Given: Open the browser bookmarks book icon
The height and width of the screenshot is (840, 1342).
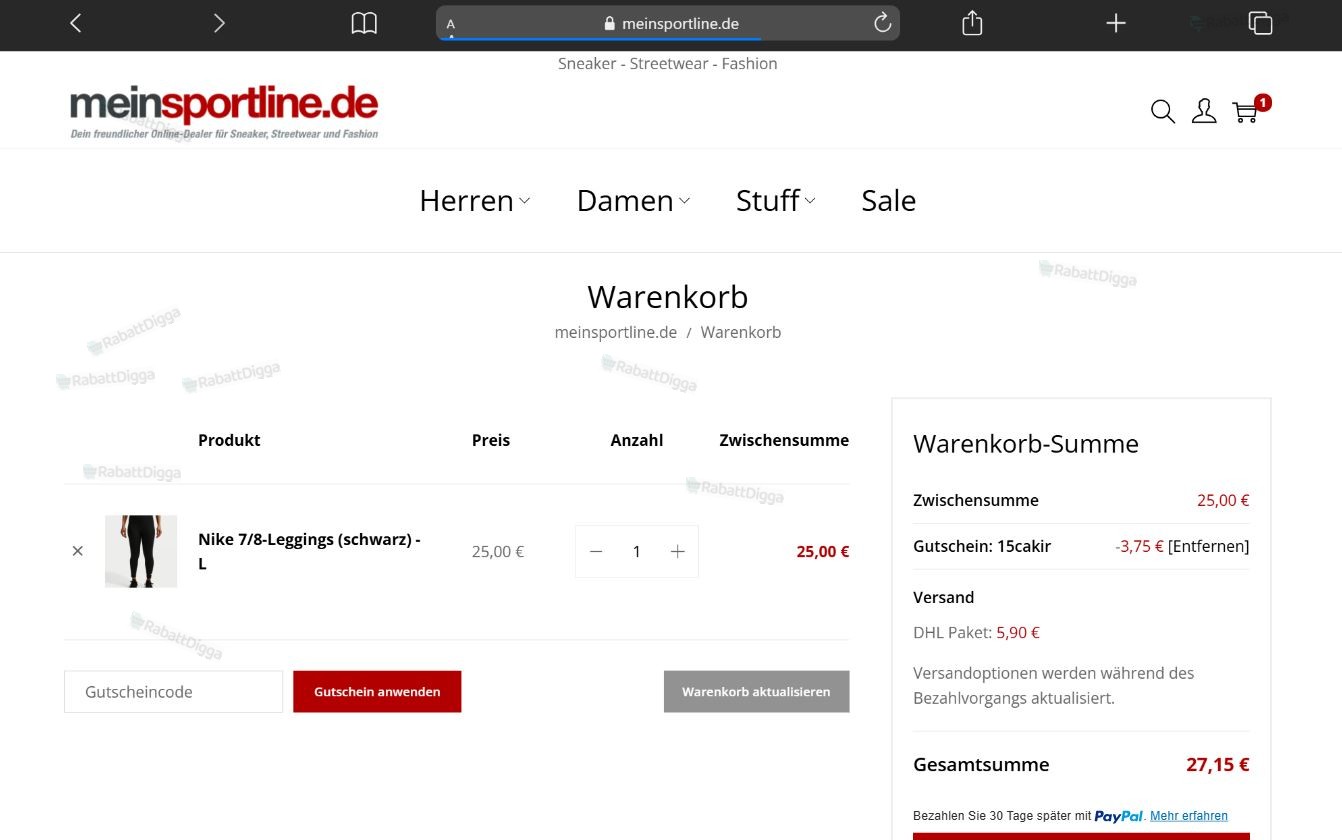Looking at the screenshot, I should pos(364,23).
